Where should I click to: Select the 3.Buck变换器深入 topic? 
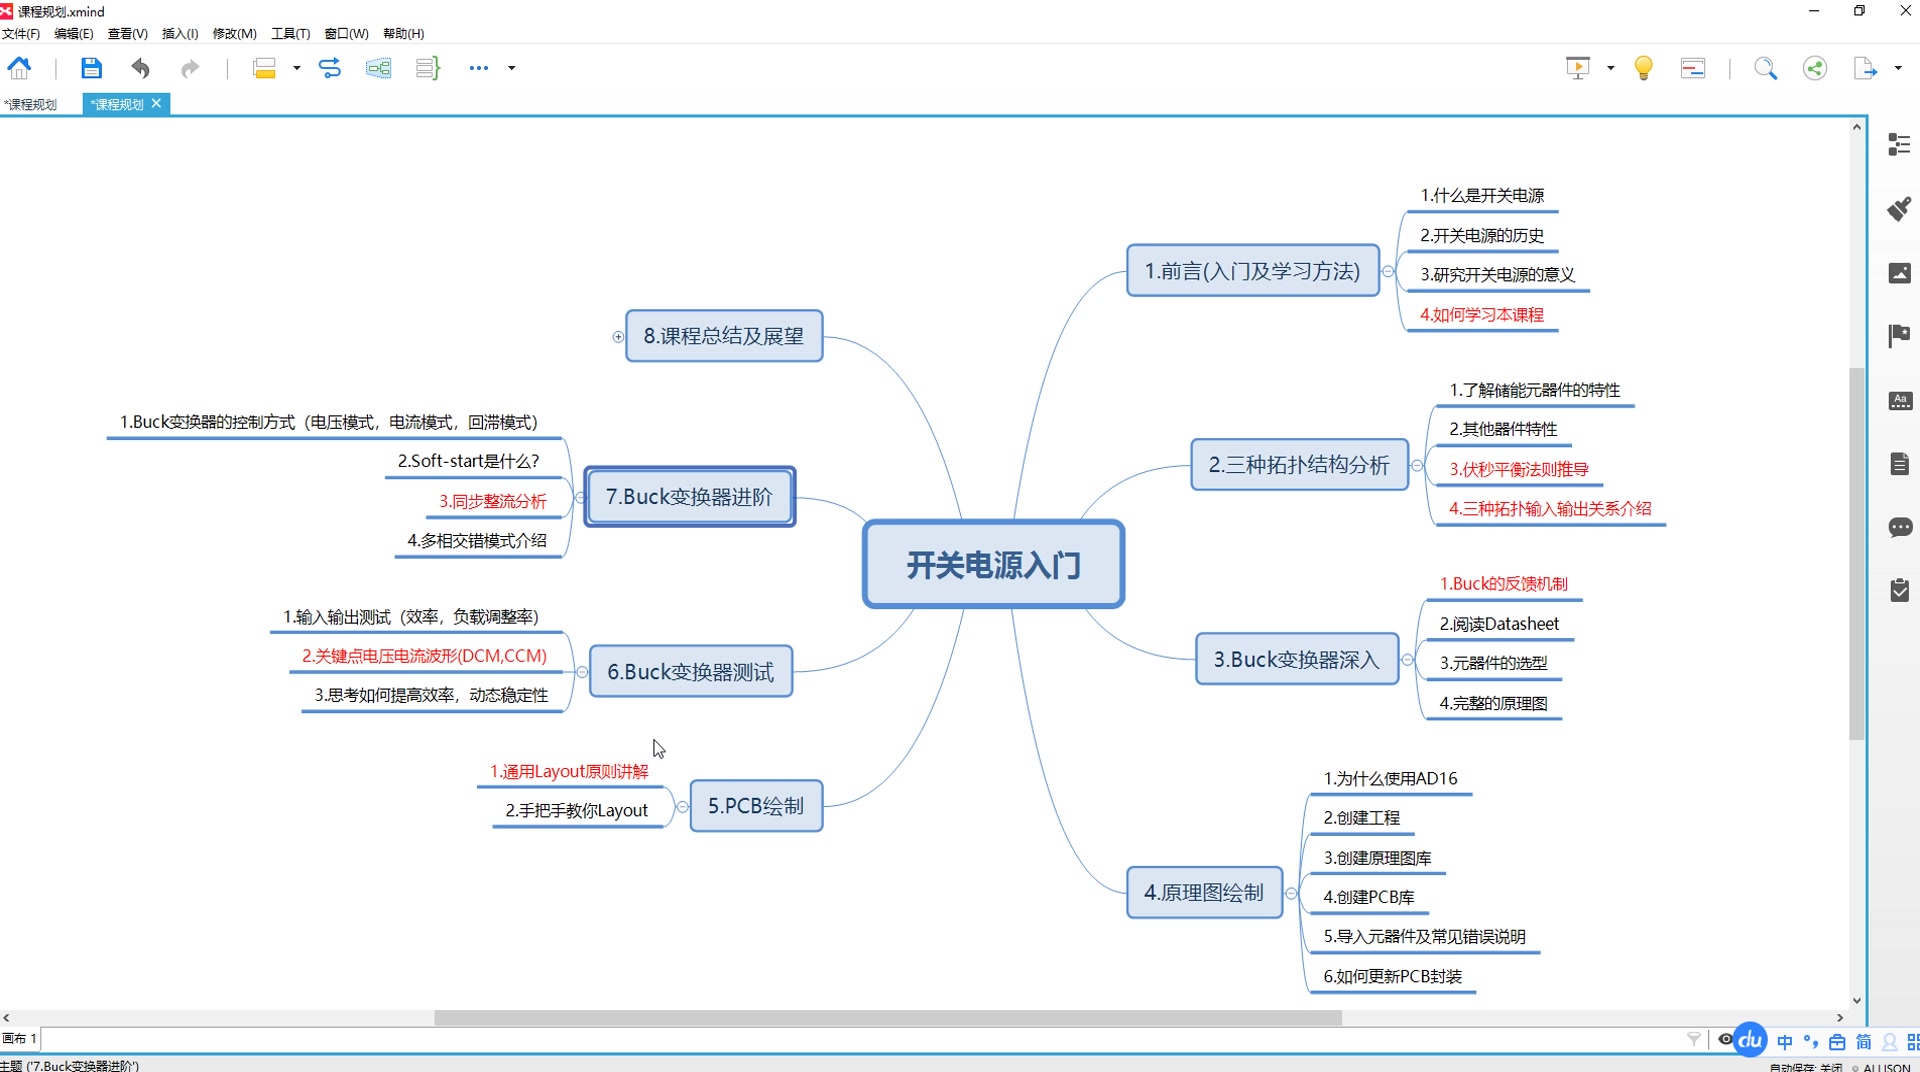tap(1297, 659)
